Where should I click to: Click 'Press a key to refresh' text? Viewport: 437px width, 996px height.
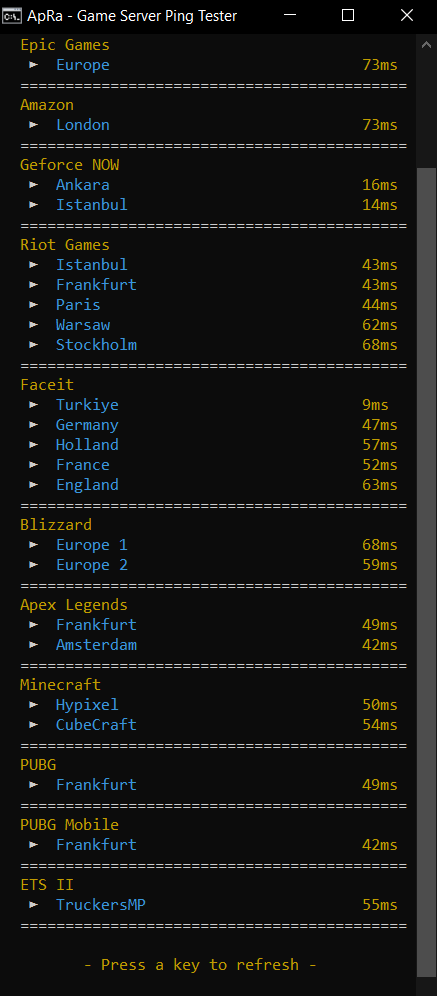pyautogui.click(x=200, y=965)
